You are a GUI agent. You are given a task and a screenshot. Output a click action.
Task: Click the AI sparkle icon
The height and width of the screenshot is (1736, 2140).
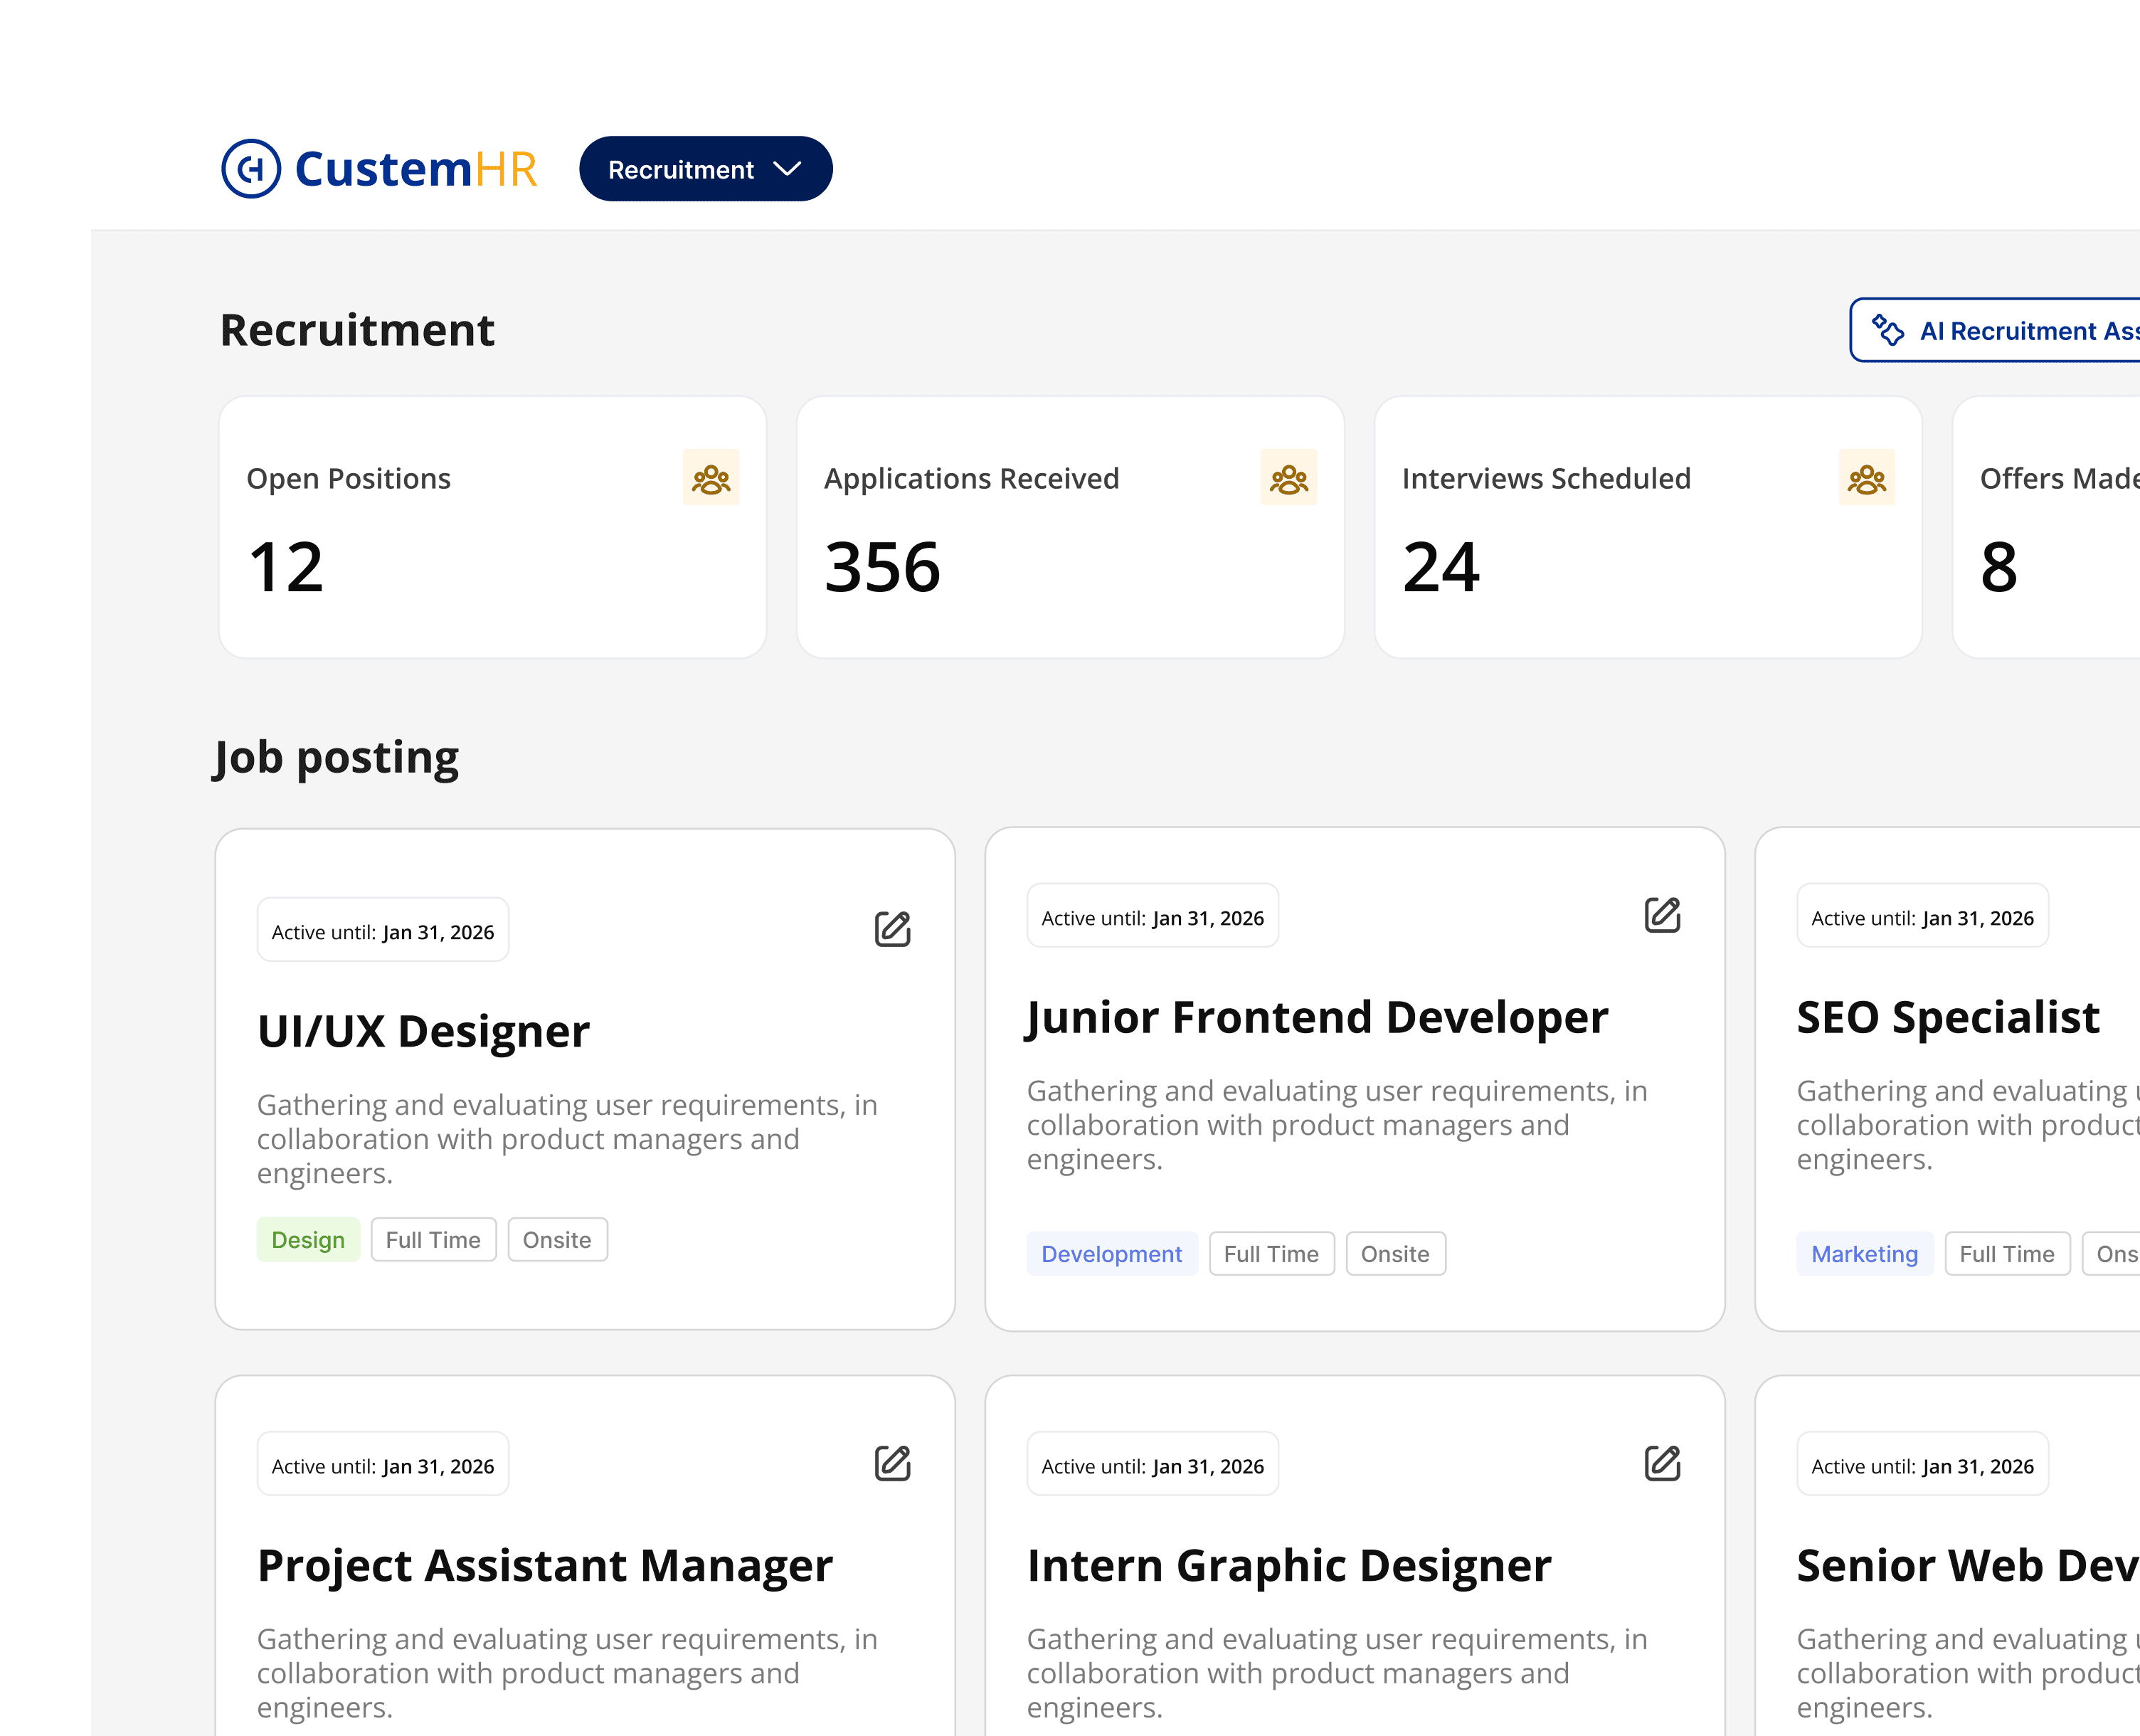tap(1887, 330)
